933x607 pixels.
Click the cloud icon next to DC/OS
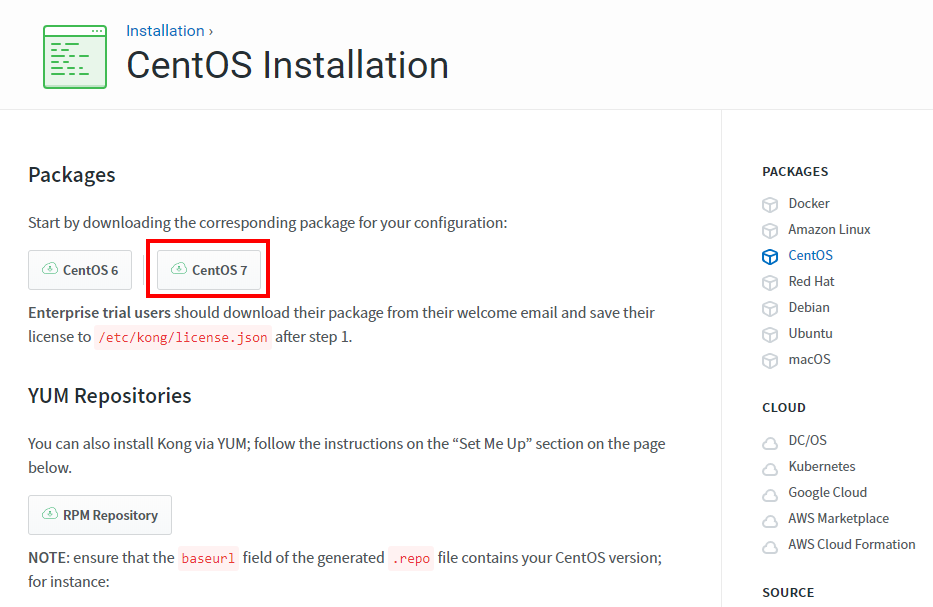(x=770, y=444)
